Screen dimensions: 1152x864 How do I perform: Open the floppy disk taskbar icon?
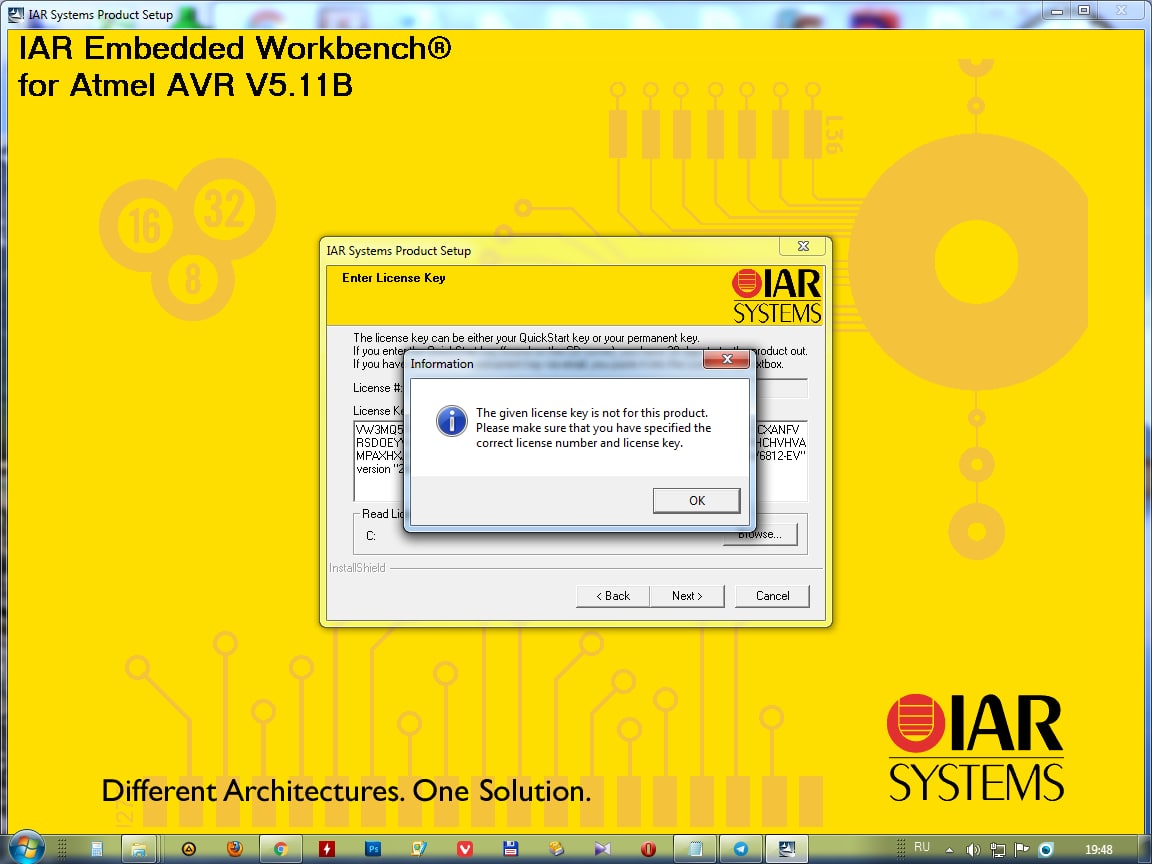tap(511, 849)
